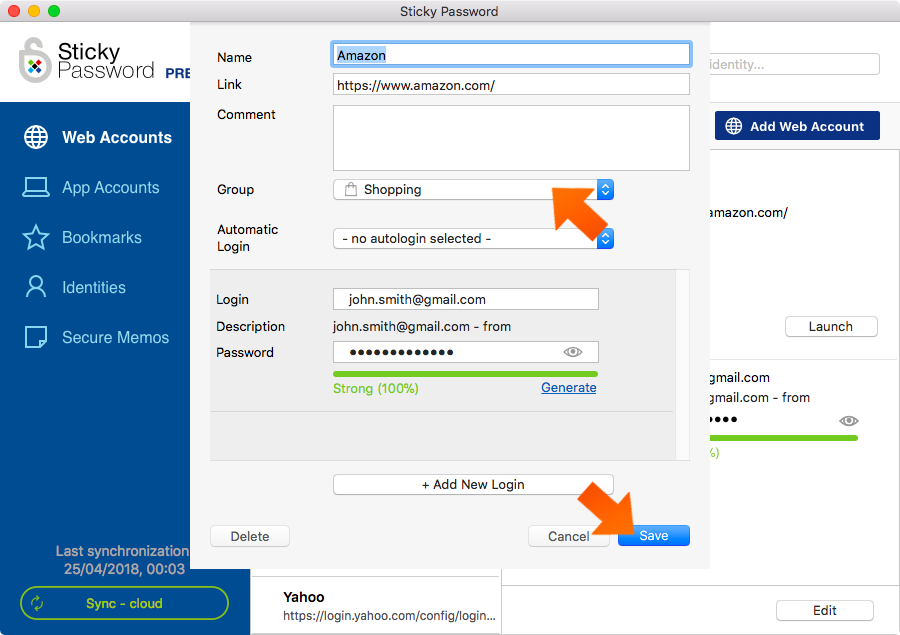This screenshot has width=900, height=635.
Task: Click the login list scrollbar in dialog
Action: 682,365
